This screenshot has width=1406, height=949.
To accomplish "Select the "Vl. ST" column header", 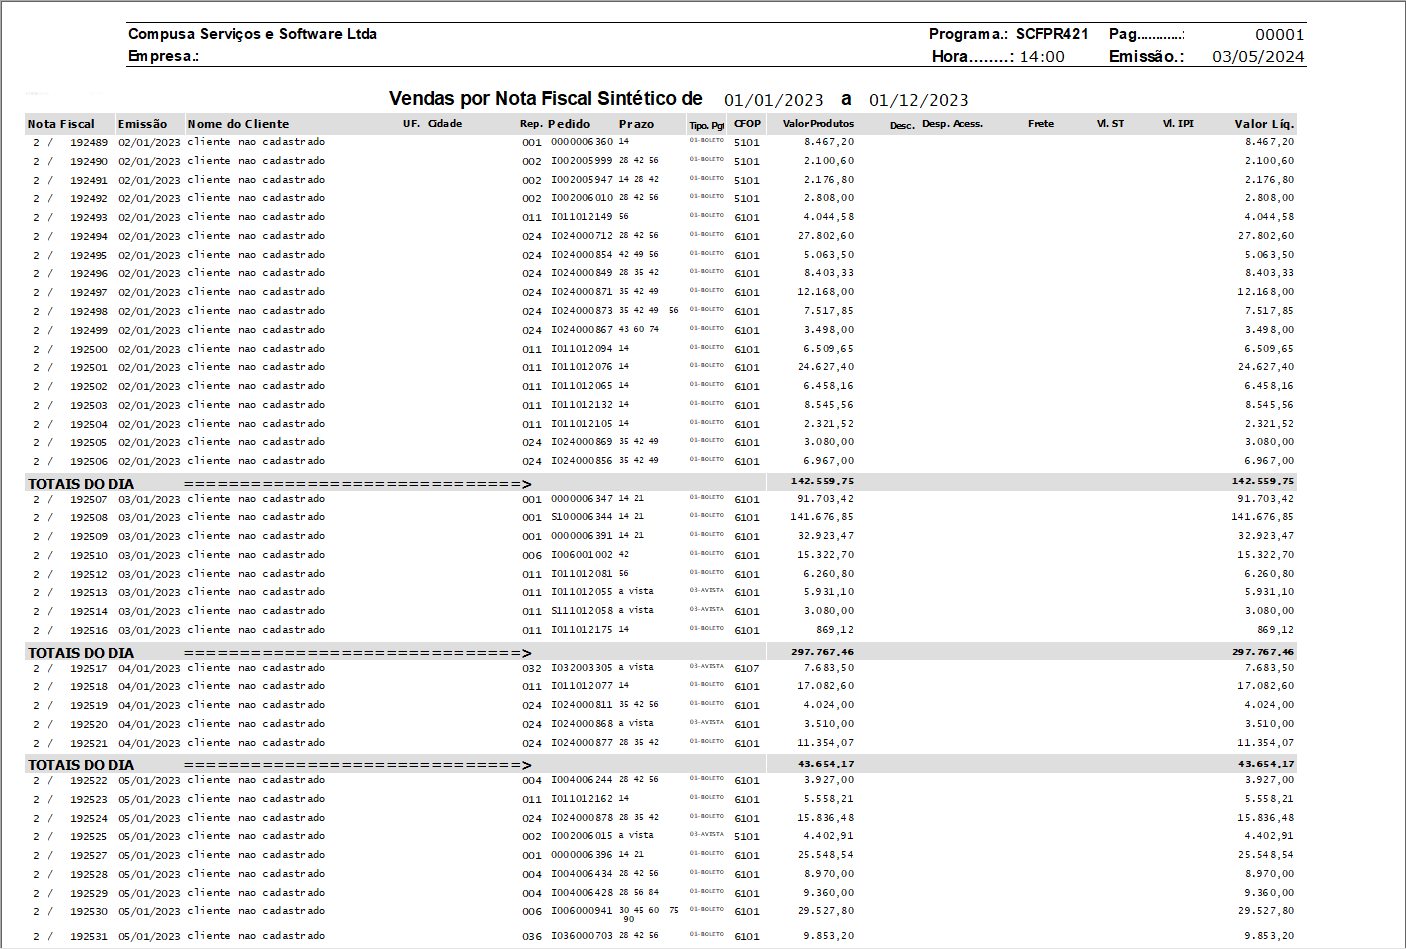I will coord(1110,124).
